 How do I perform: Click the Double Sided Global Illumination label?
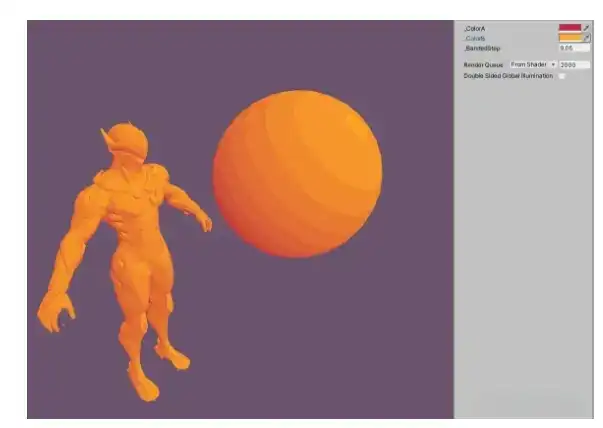(508, 76)
